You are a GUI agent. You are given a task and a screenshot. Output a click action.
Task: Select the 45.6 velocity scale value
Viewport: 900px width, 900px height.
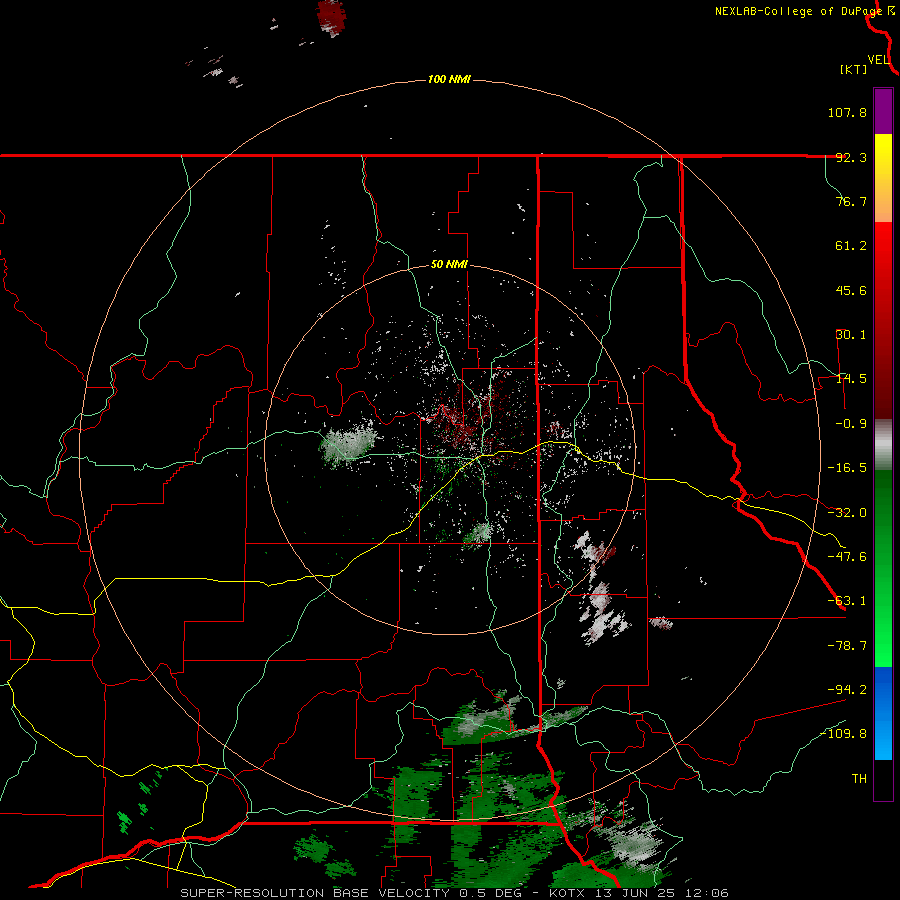[851, 290]
